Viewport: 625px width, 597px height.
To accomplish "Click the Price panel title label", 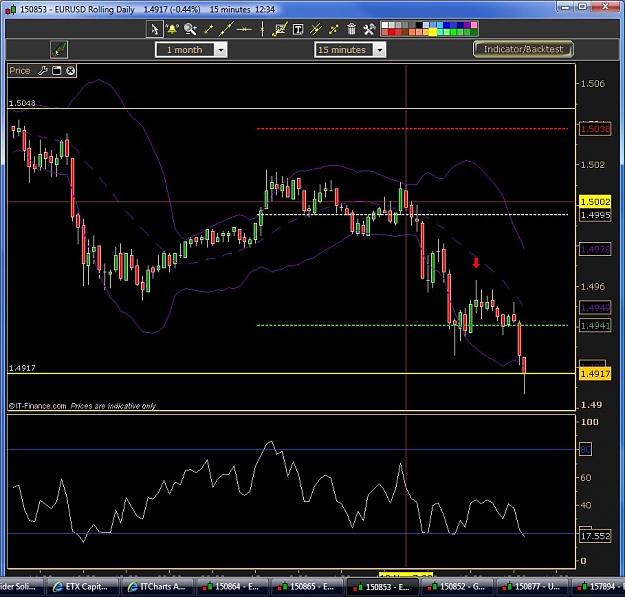I will point(20,71).
